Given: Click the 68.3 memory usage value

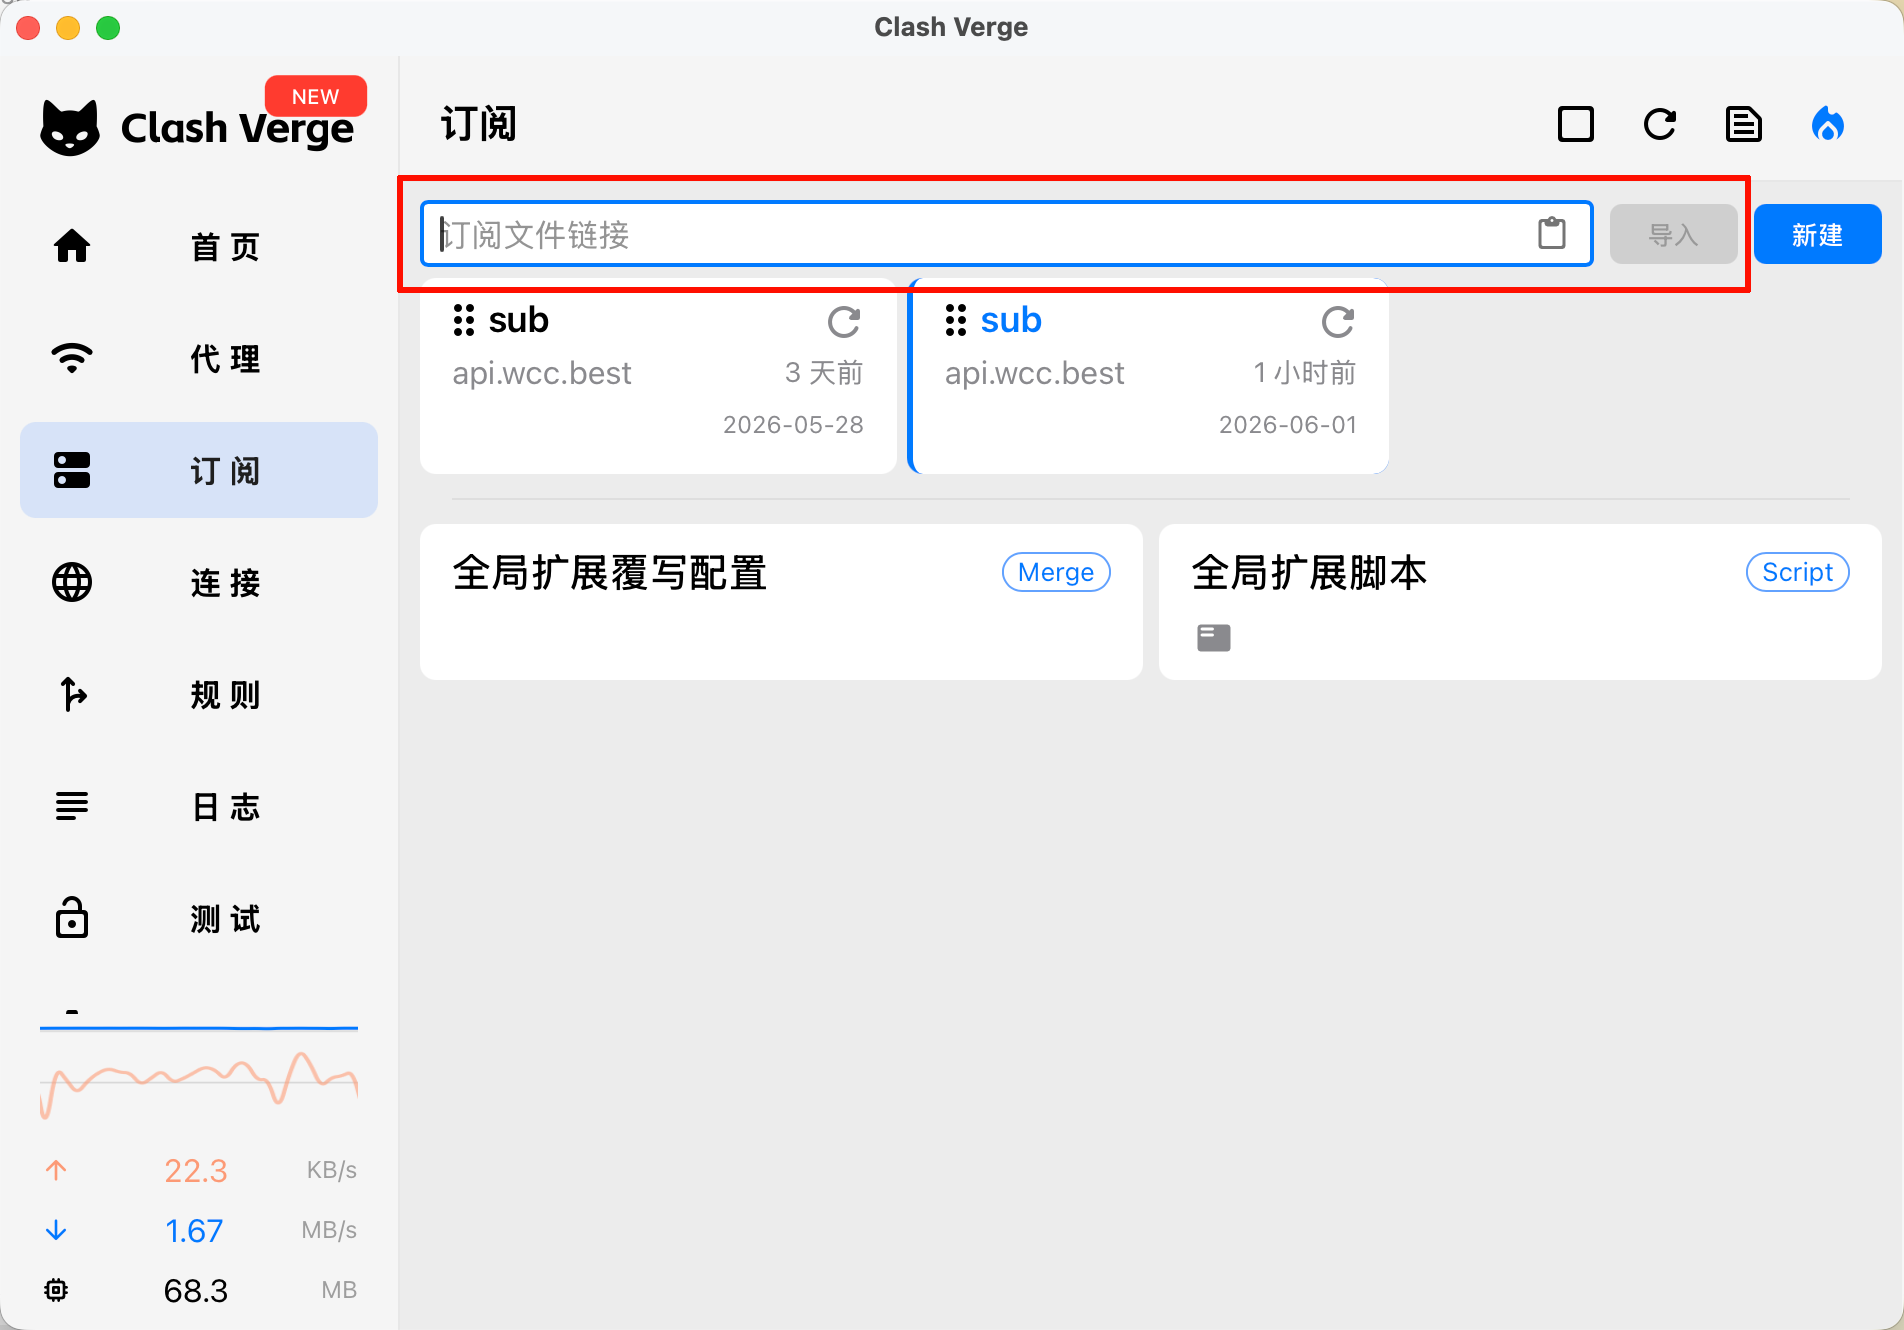Looking at the screenshot, I should [x=196, y=1290].
